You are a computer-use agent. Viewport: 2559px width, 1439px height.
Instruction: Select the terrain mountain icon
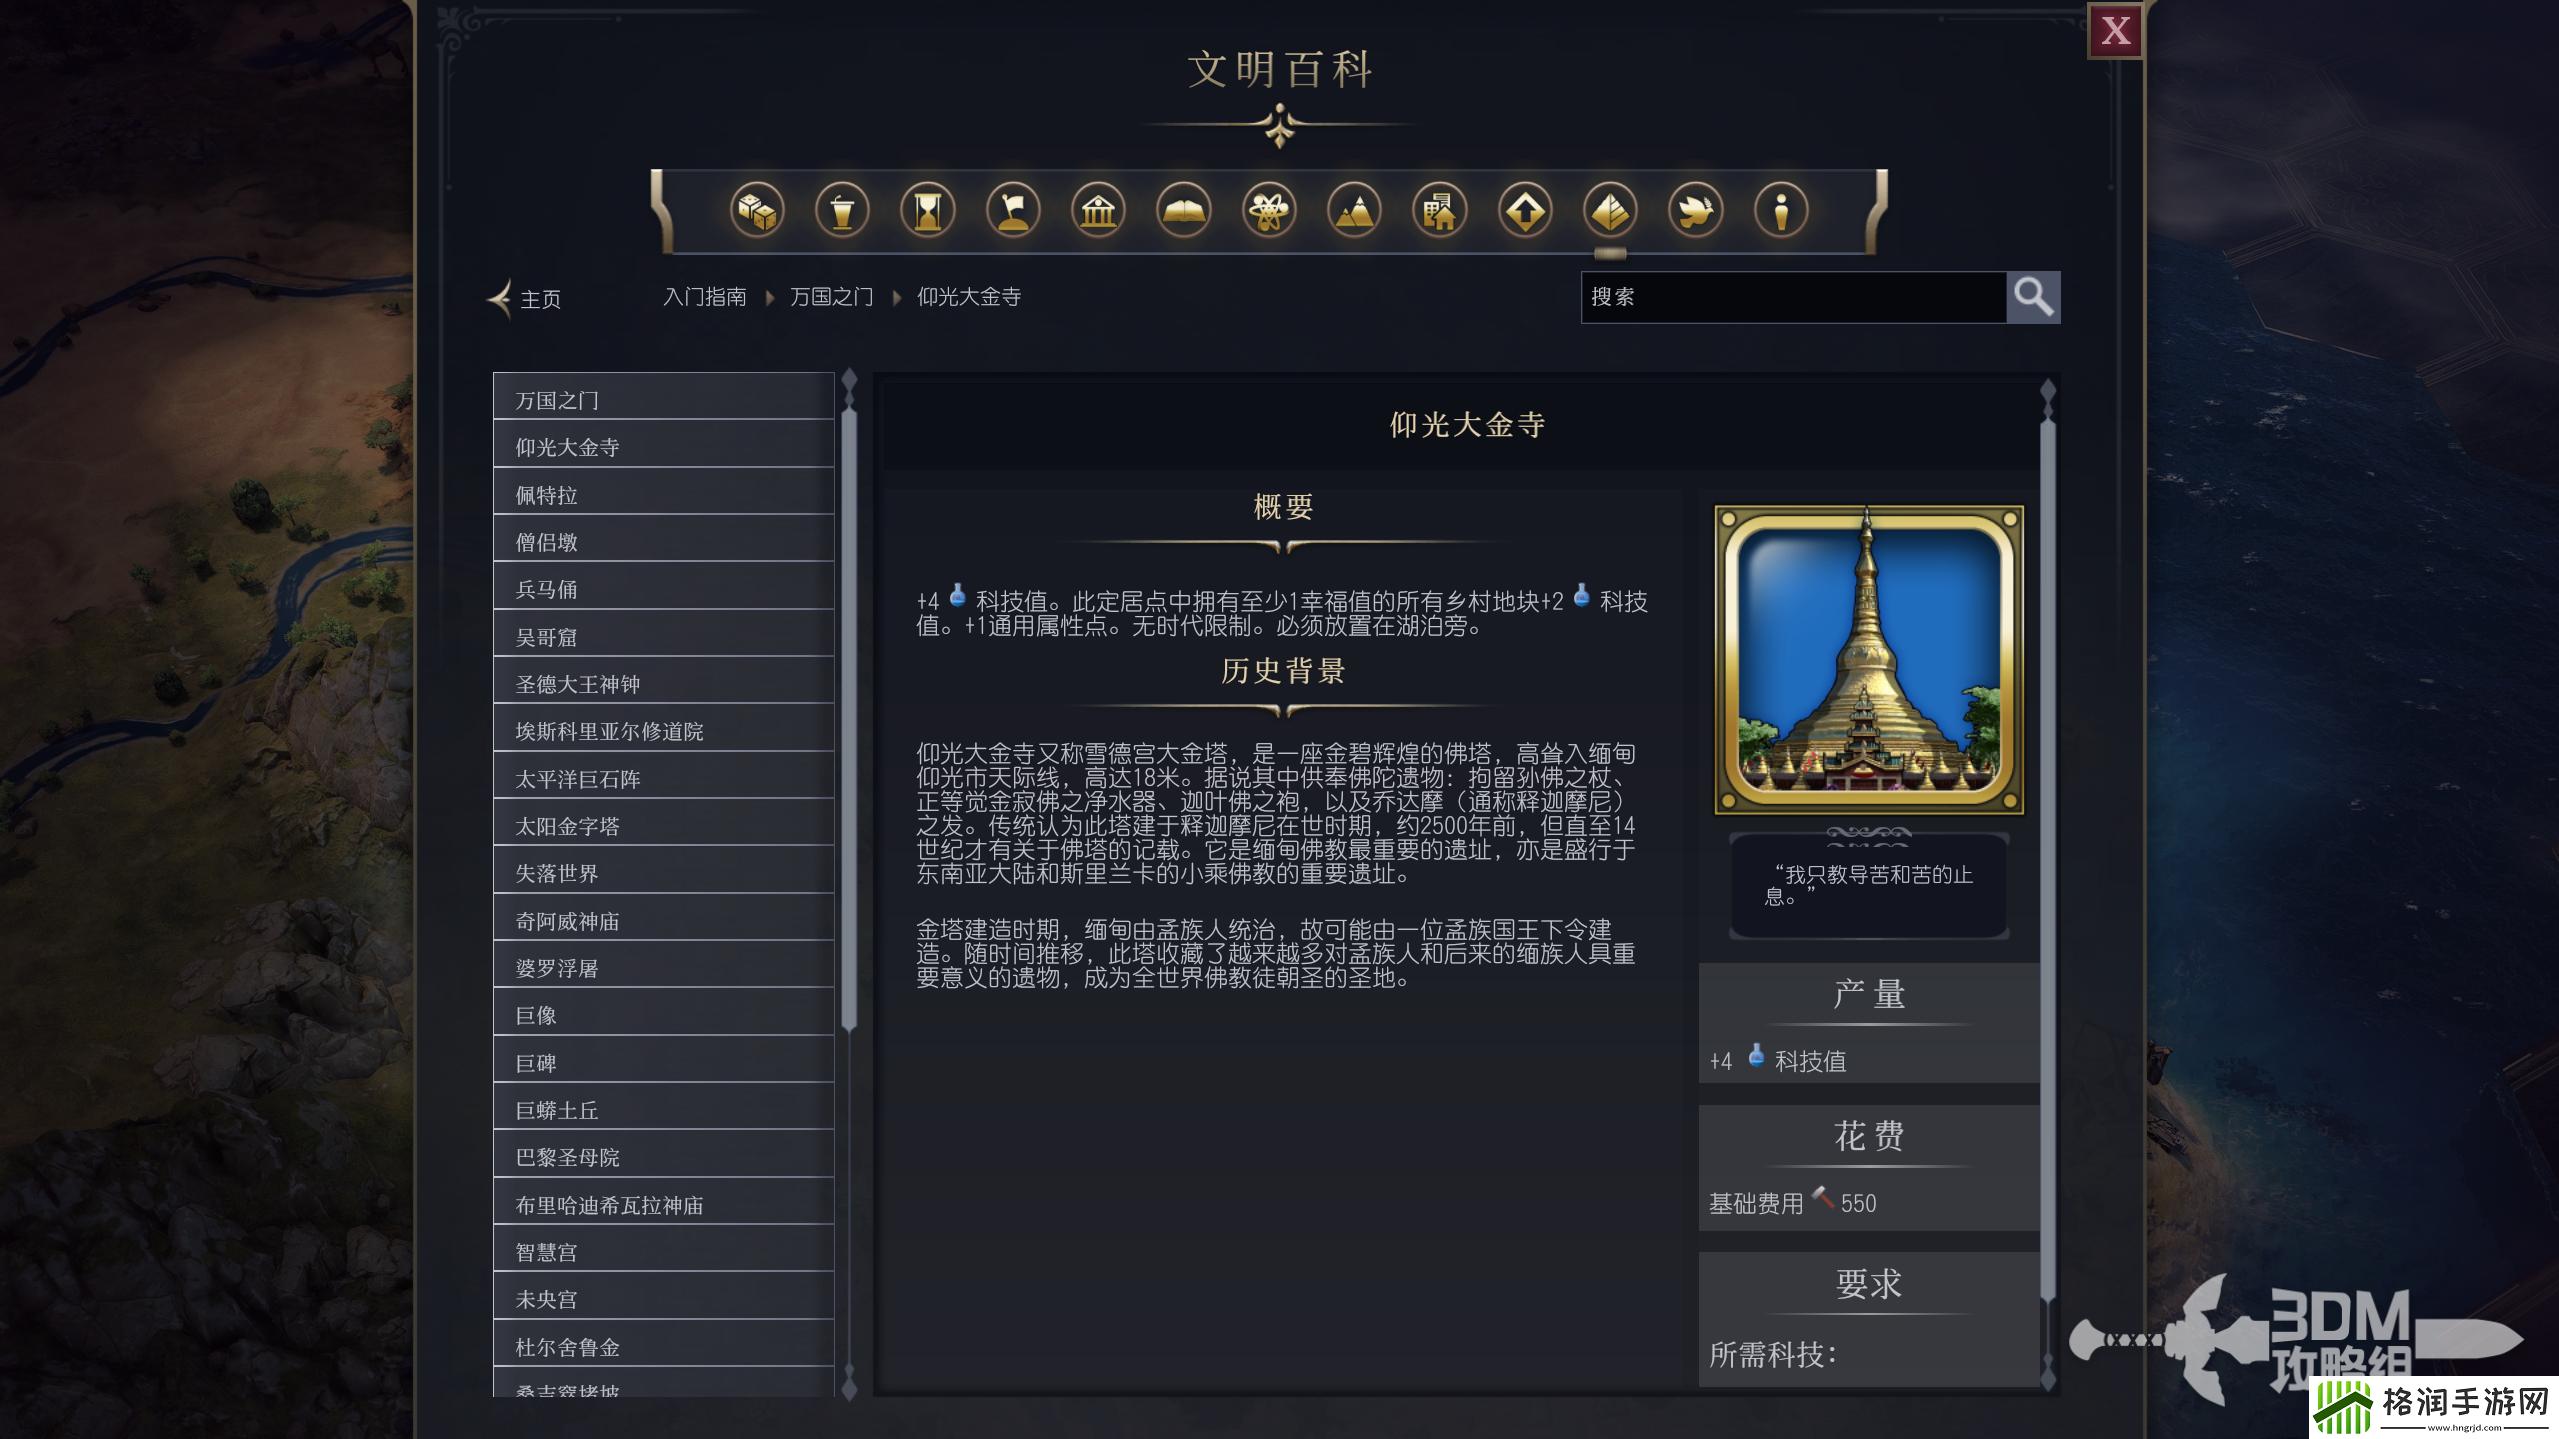tap(1356, 210)
